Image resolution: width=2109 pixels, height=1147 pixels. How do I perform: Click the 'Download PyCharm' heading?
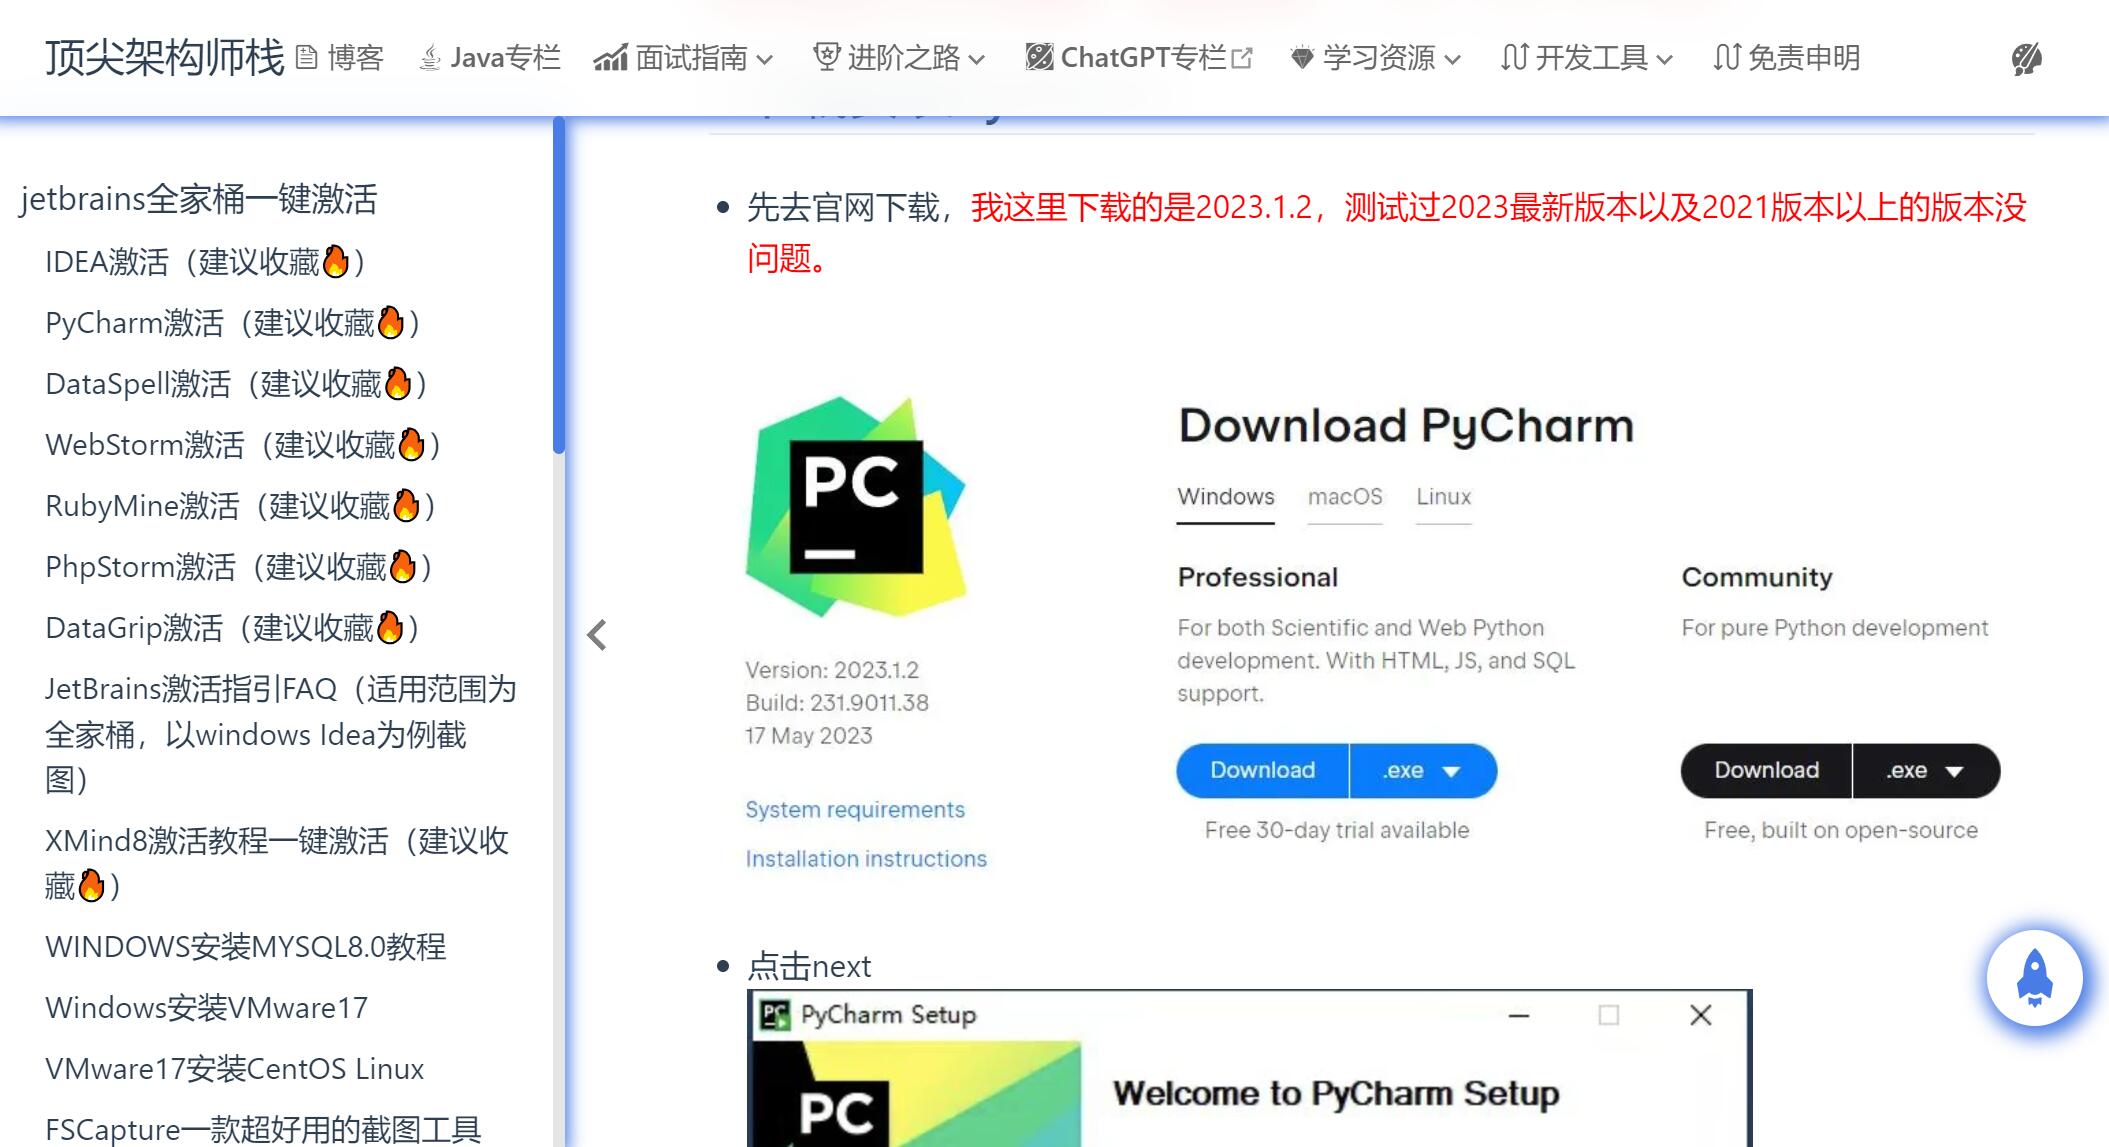tap(1406, 426)
